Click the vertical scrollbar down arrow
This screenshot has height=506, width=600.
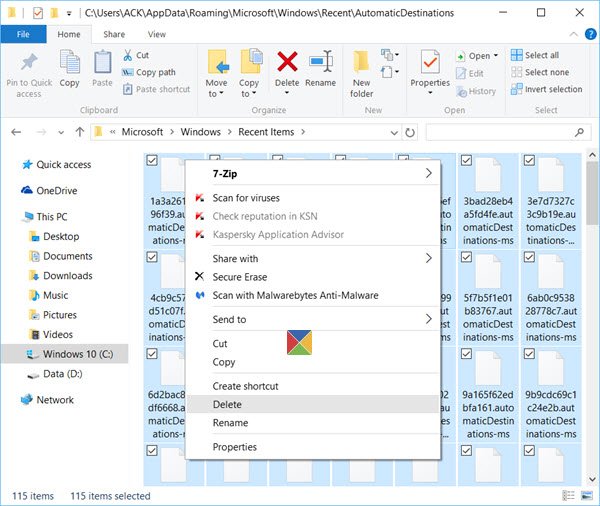point(592,479)
